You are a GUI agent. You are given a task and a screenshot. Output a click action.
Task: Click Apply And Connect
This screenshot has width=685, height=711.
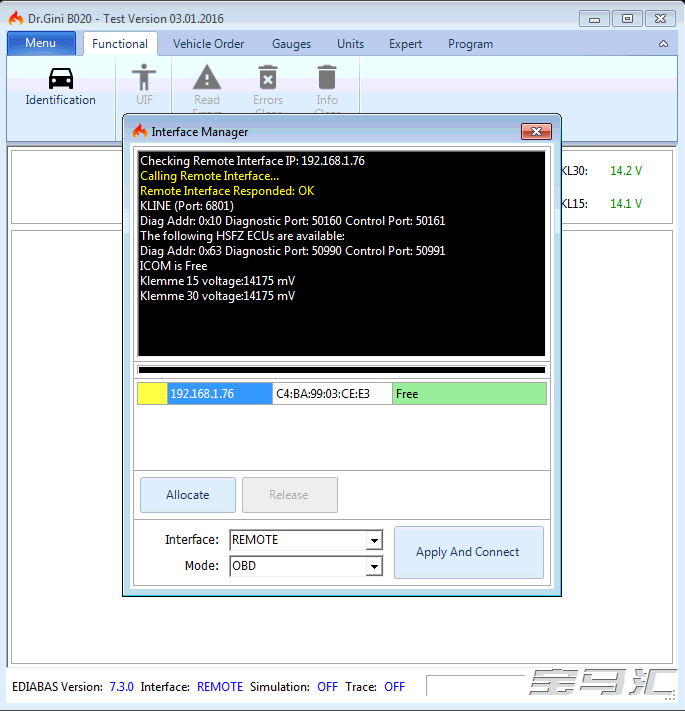(469, 552)
